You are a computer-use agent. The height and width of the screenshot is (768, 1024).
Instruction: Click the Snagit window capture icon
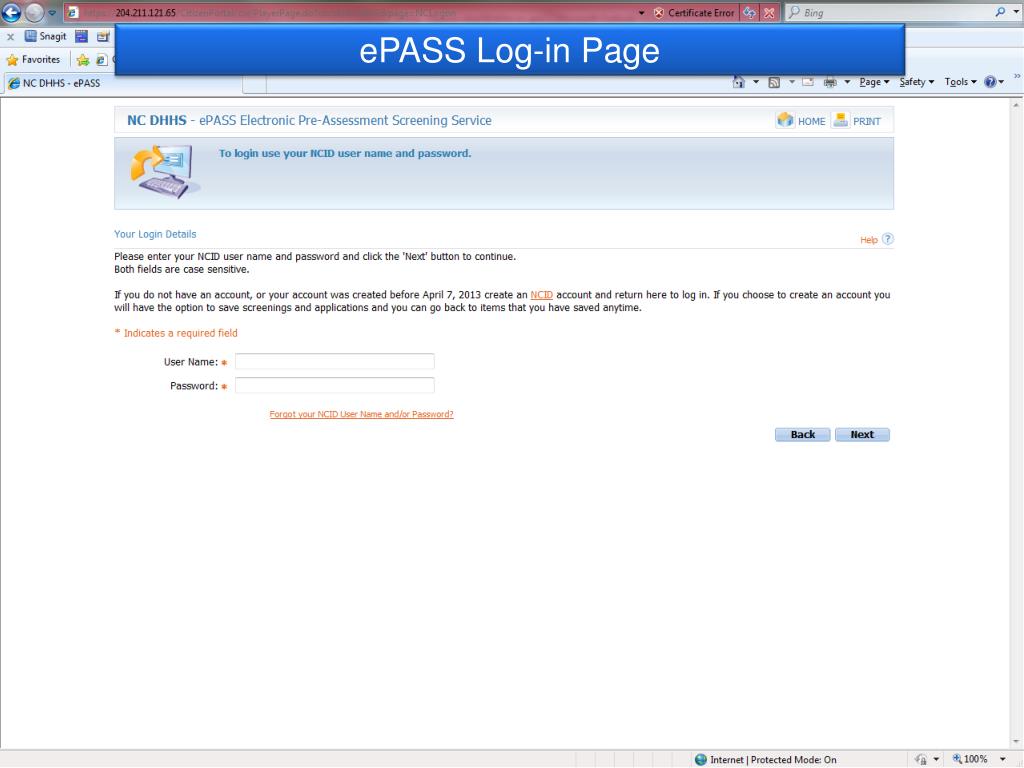pyautogui.click(x=81, y=37)
